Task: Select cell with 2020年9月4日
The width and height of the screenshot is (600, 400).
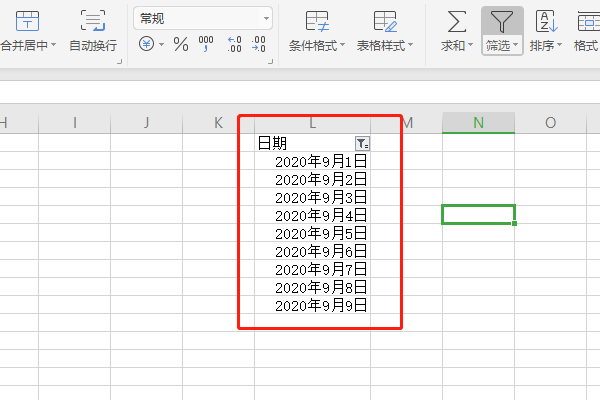Action: [x=312, y=215]
